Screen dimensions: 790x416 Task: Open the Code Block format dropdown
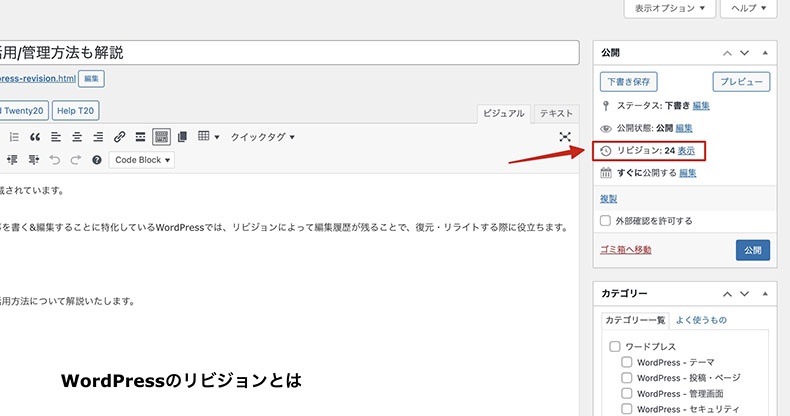142,160
